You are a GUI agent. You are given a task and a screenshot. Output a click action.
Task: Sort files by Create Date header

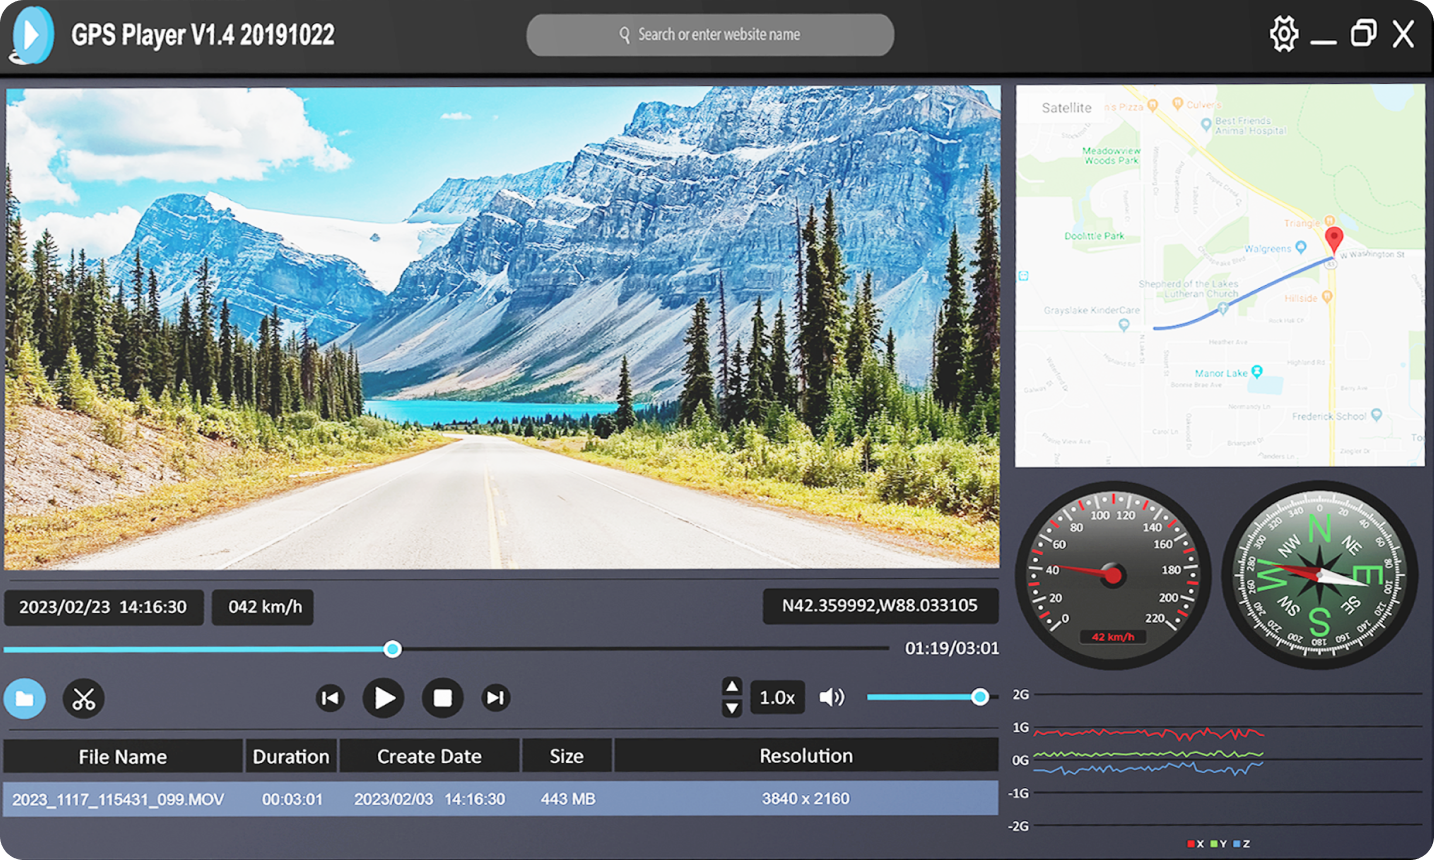tap(429, 756)
